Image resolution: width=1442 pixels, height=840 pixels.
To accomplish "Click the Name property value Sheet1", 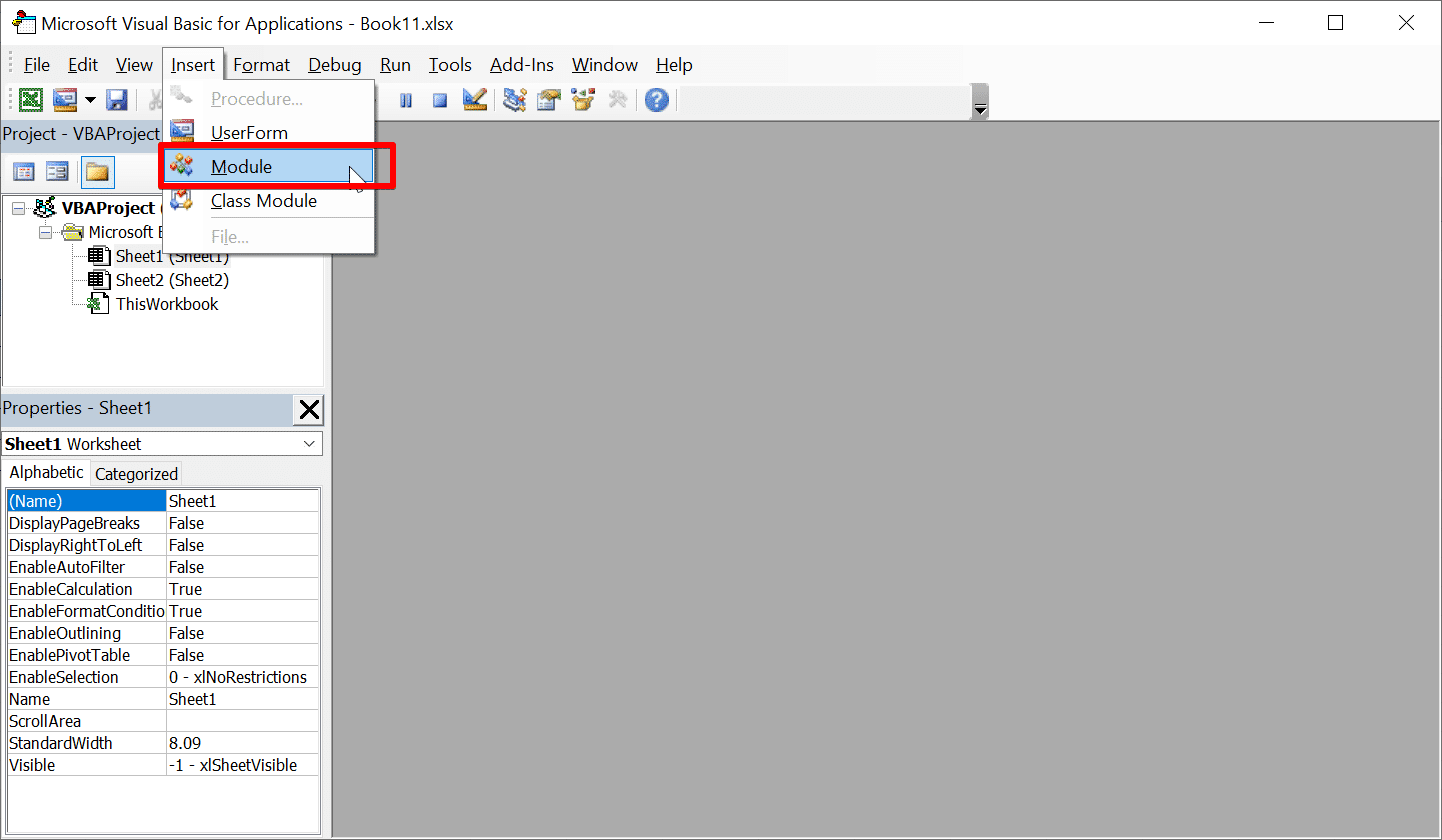I will pyautogui.click(x=243, y=699).
